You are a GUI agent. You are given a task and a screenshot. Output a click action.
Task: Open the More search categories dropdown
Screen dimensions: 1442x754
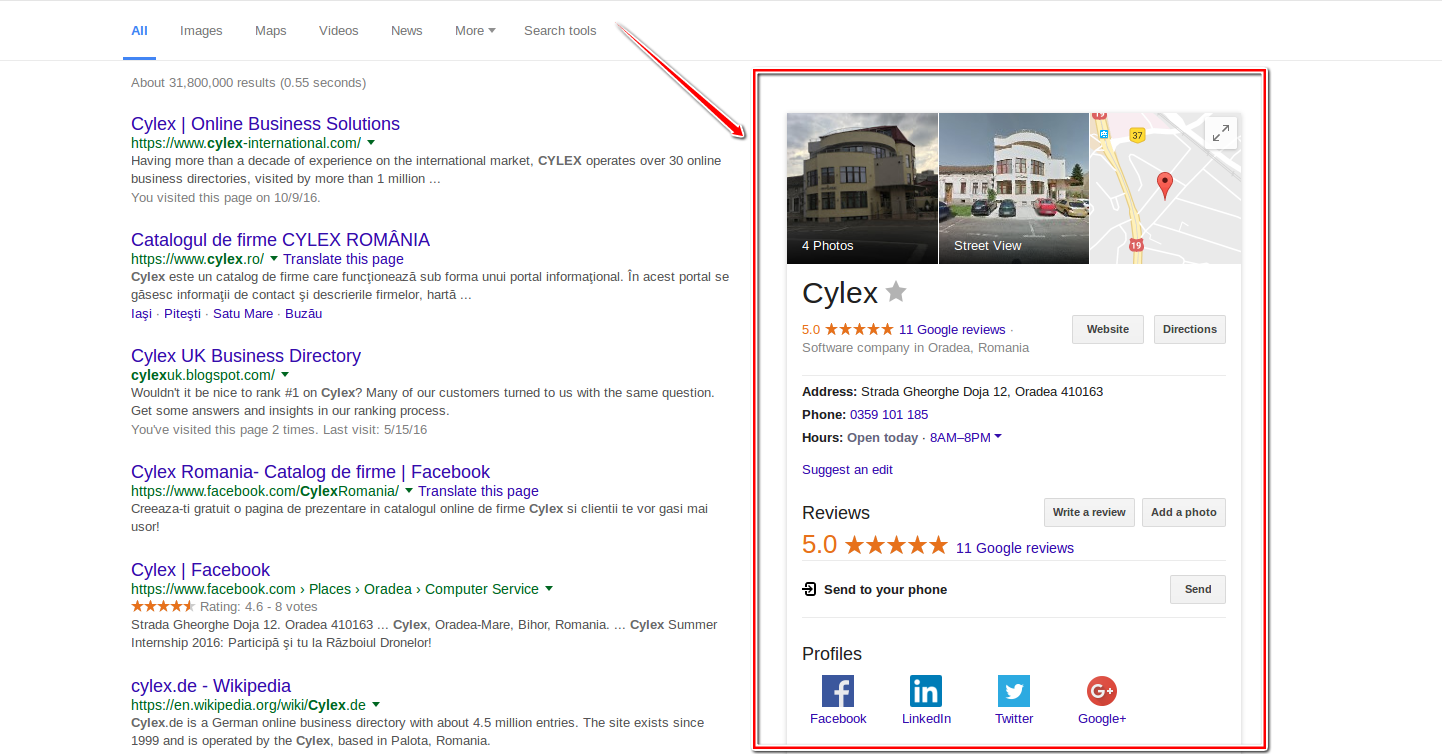474,30
